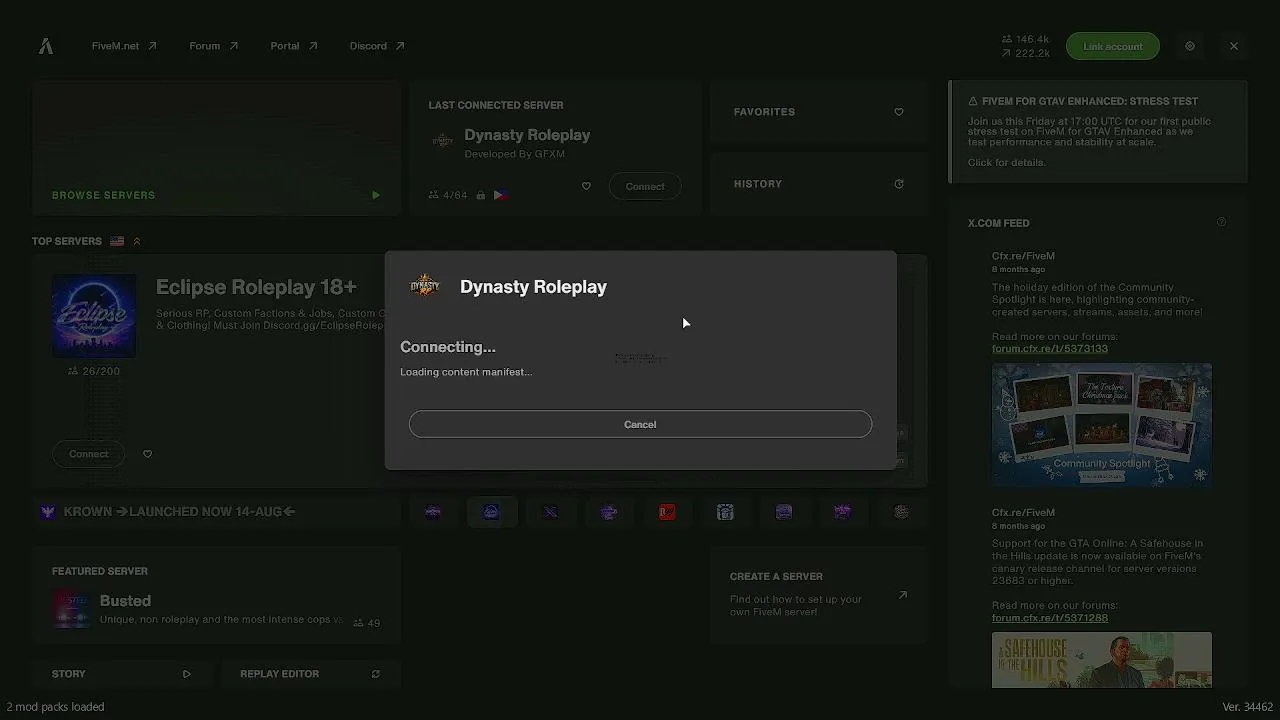Open the GTAV Enhanced stress test announcement
This screenshot has width=1280, height=720.
(1099, 132)
